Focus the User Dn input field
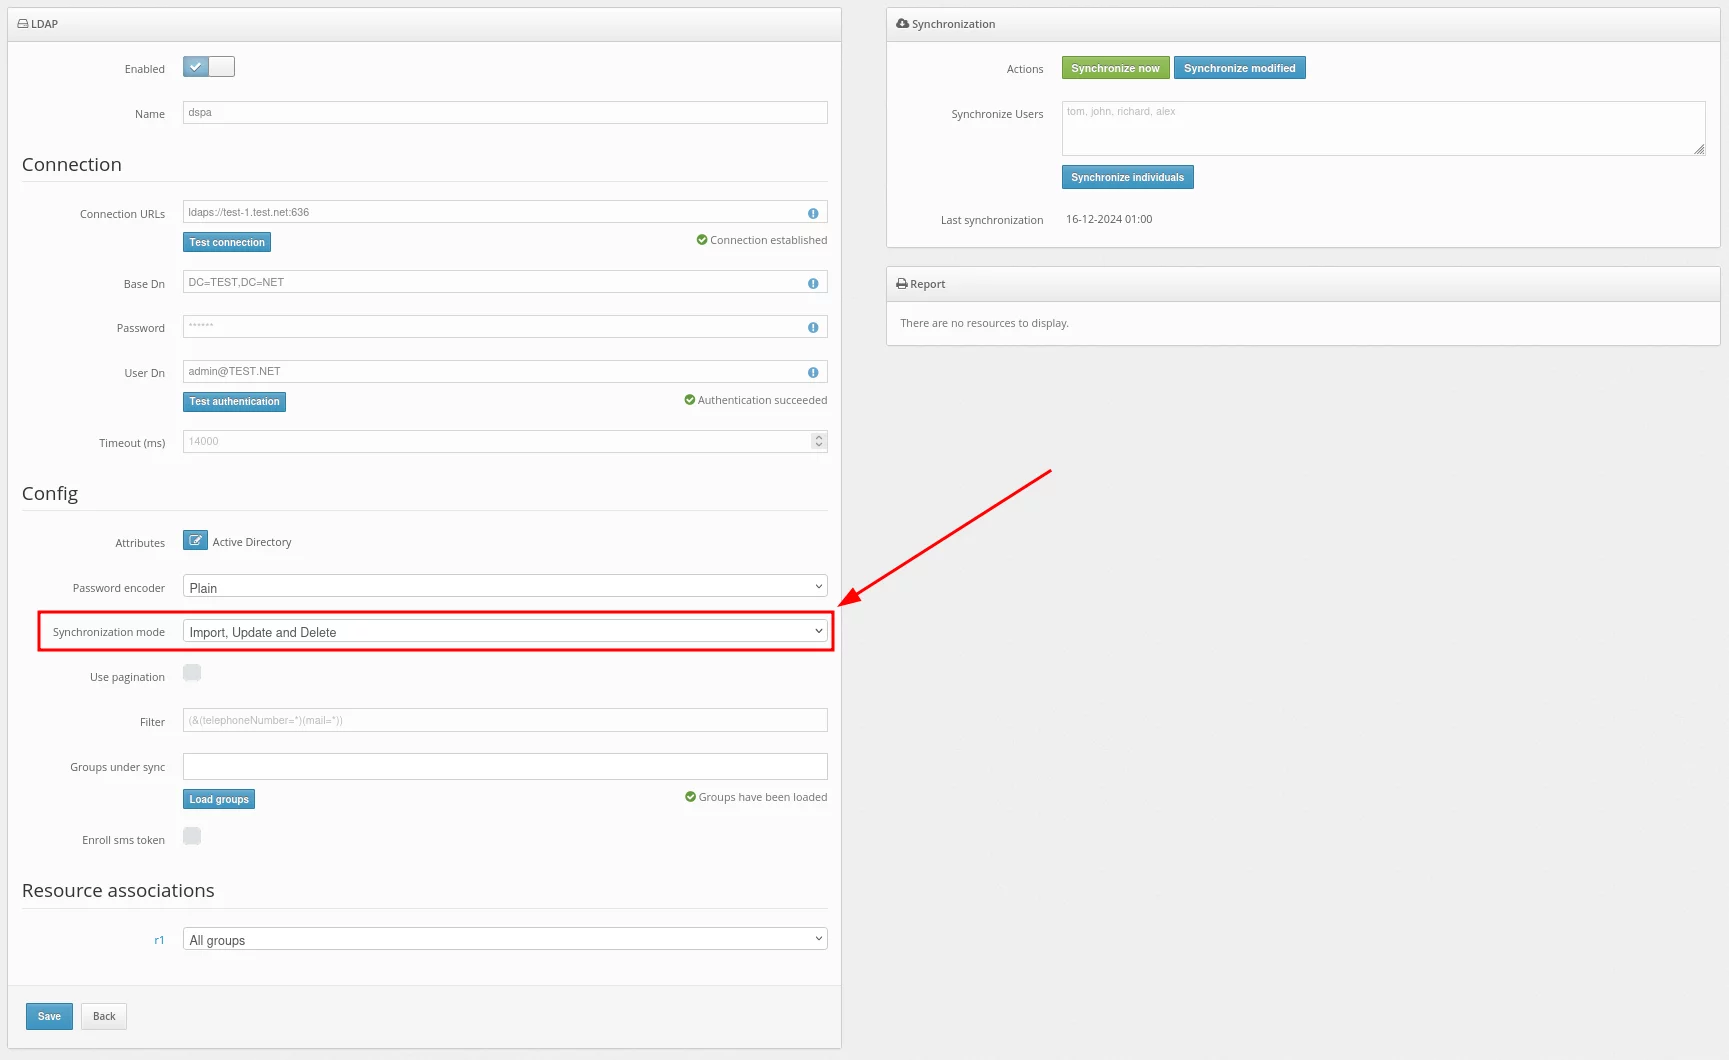This screenshot has width=1729, height=1060. tap(505, 371)
